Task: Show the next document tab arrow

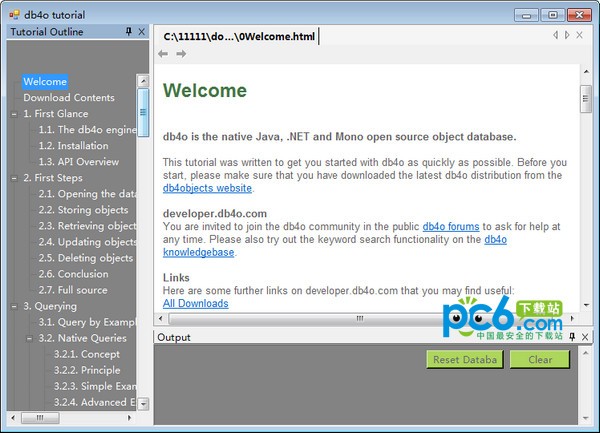Action: click(567, 35)
